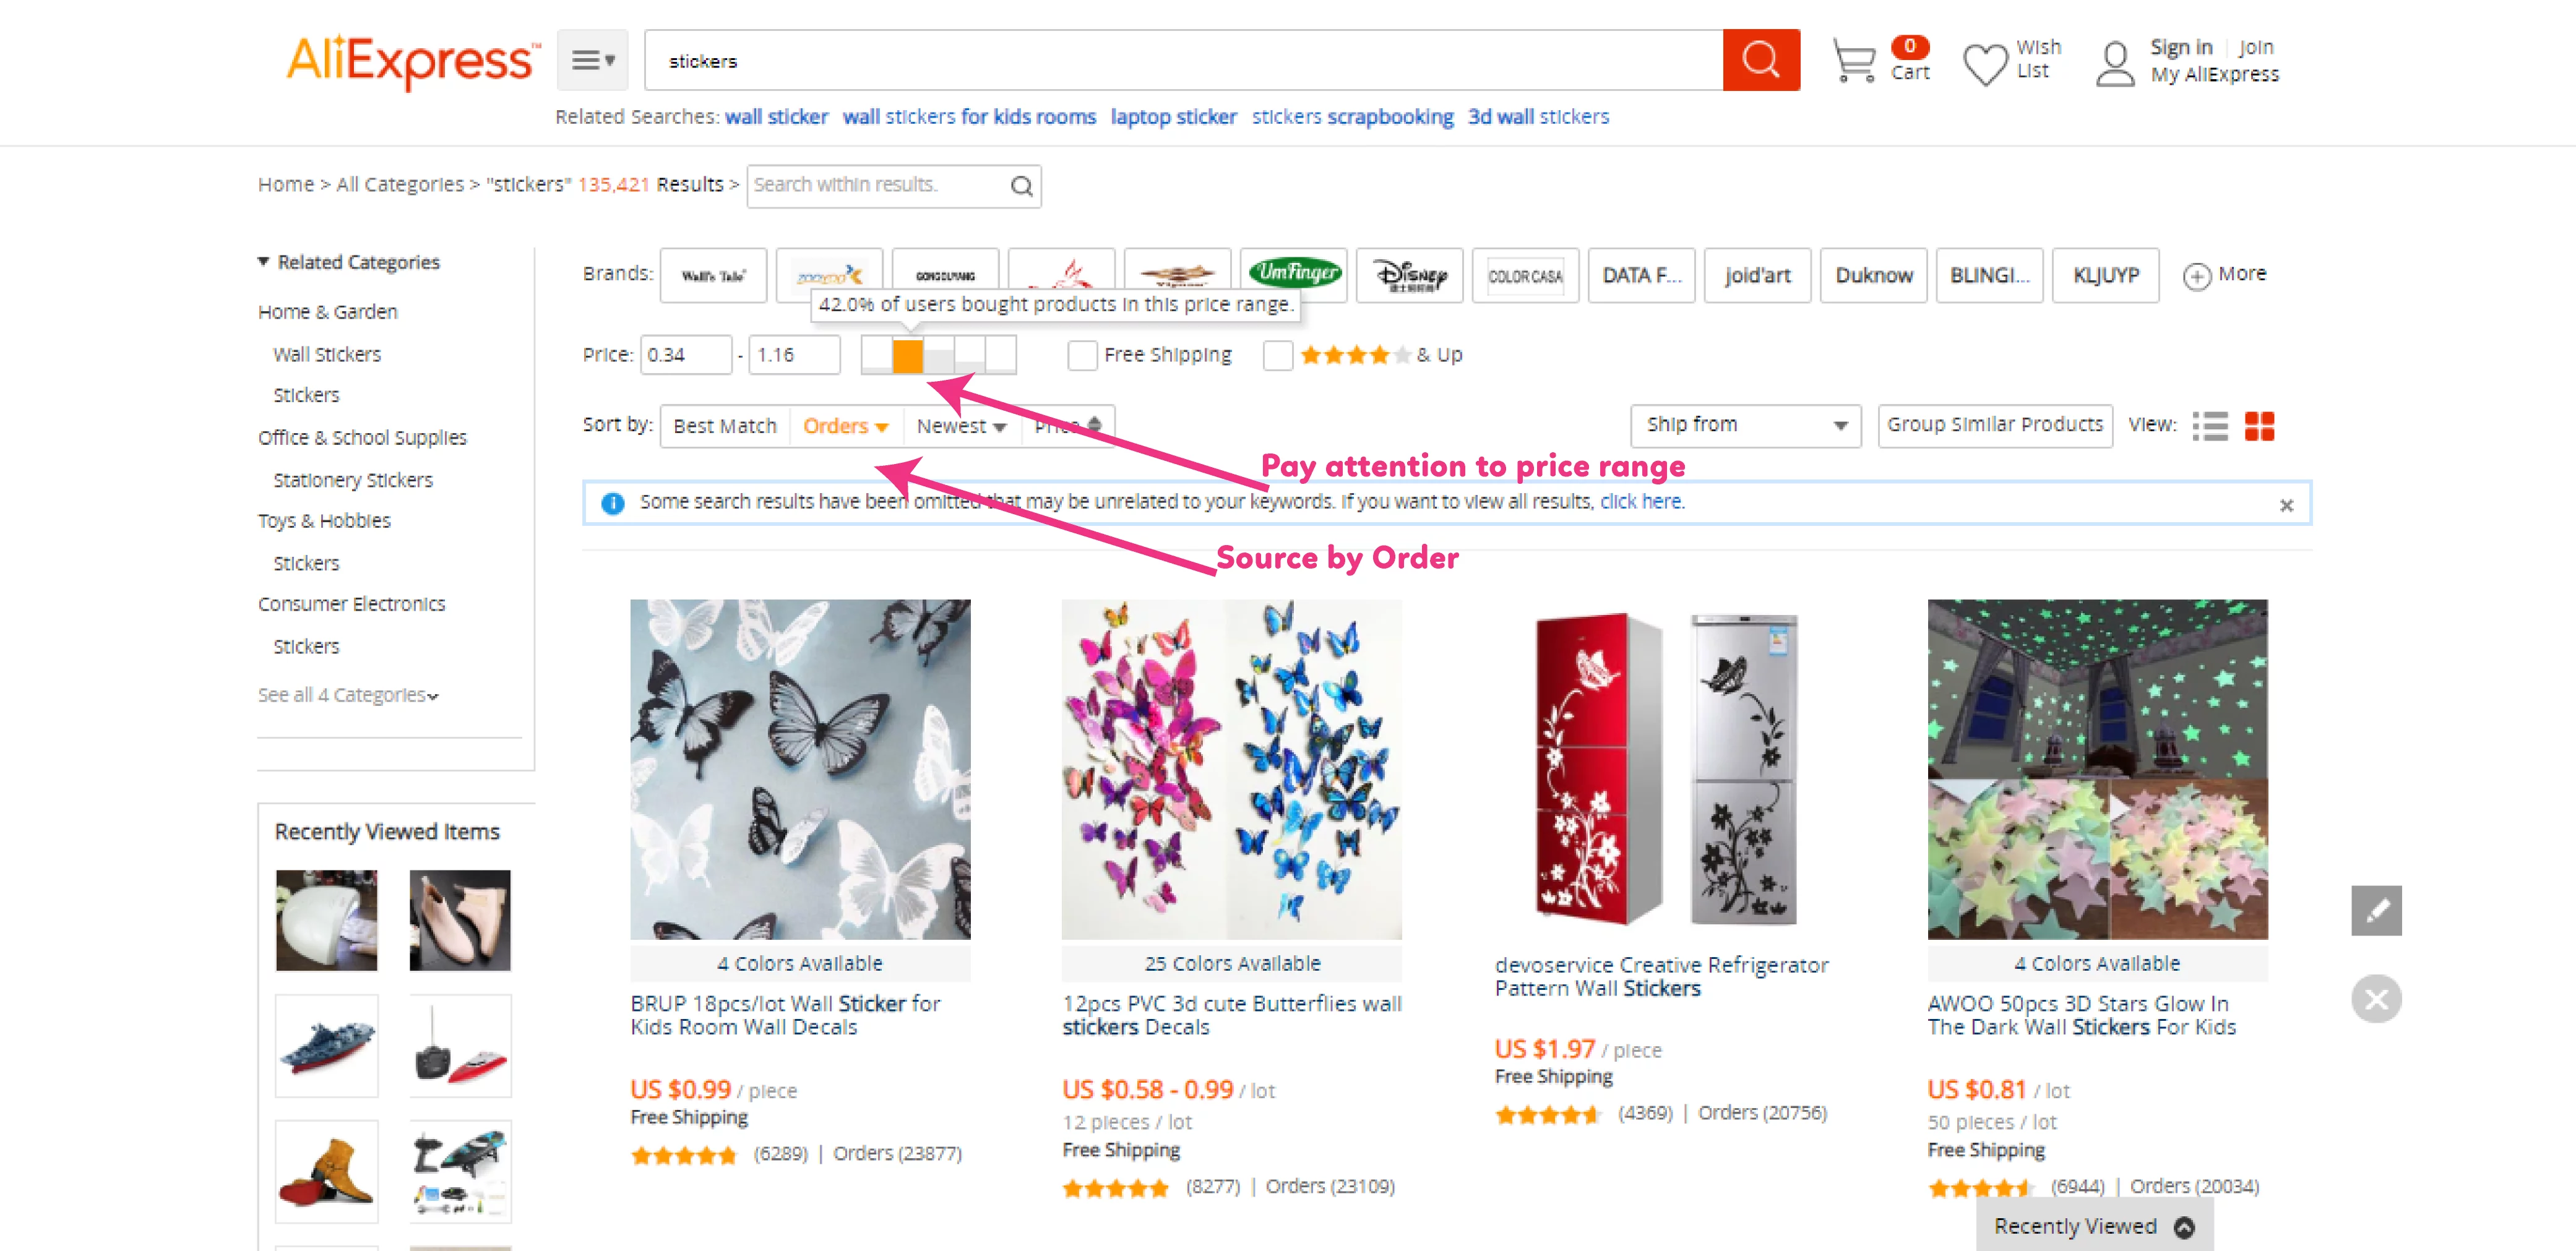Open the Ship from dropdown

tap(1745, 425)
